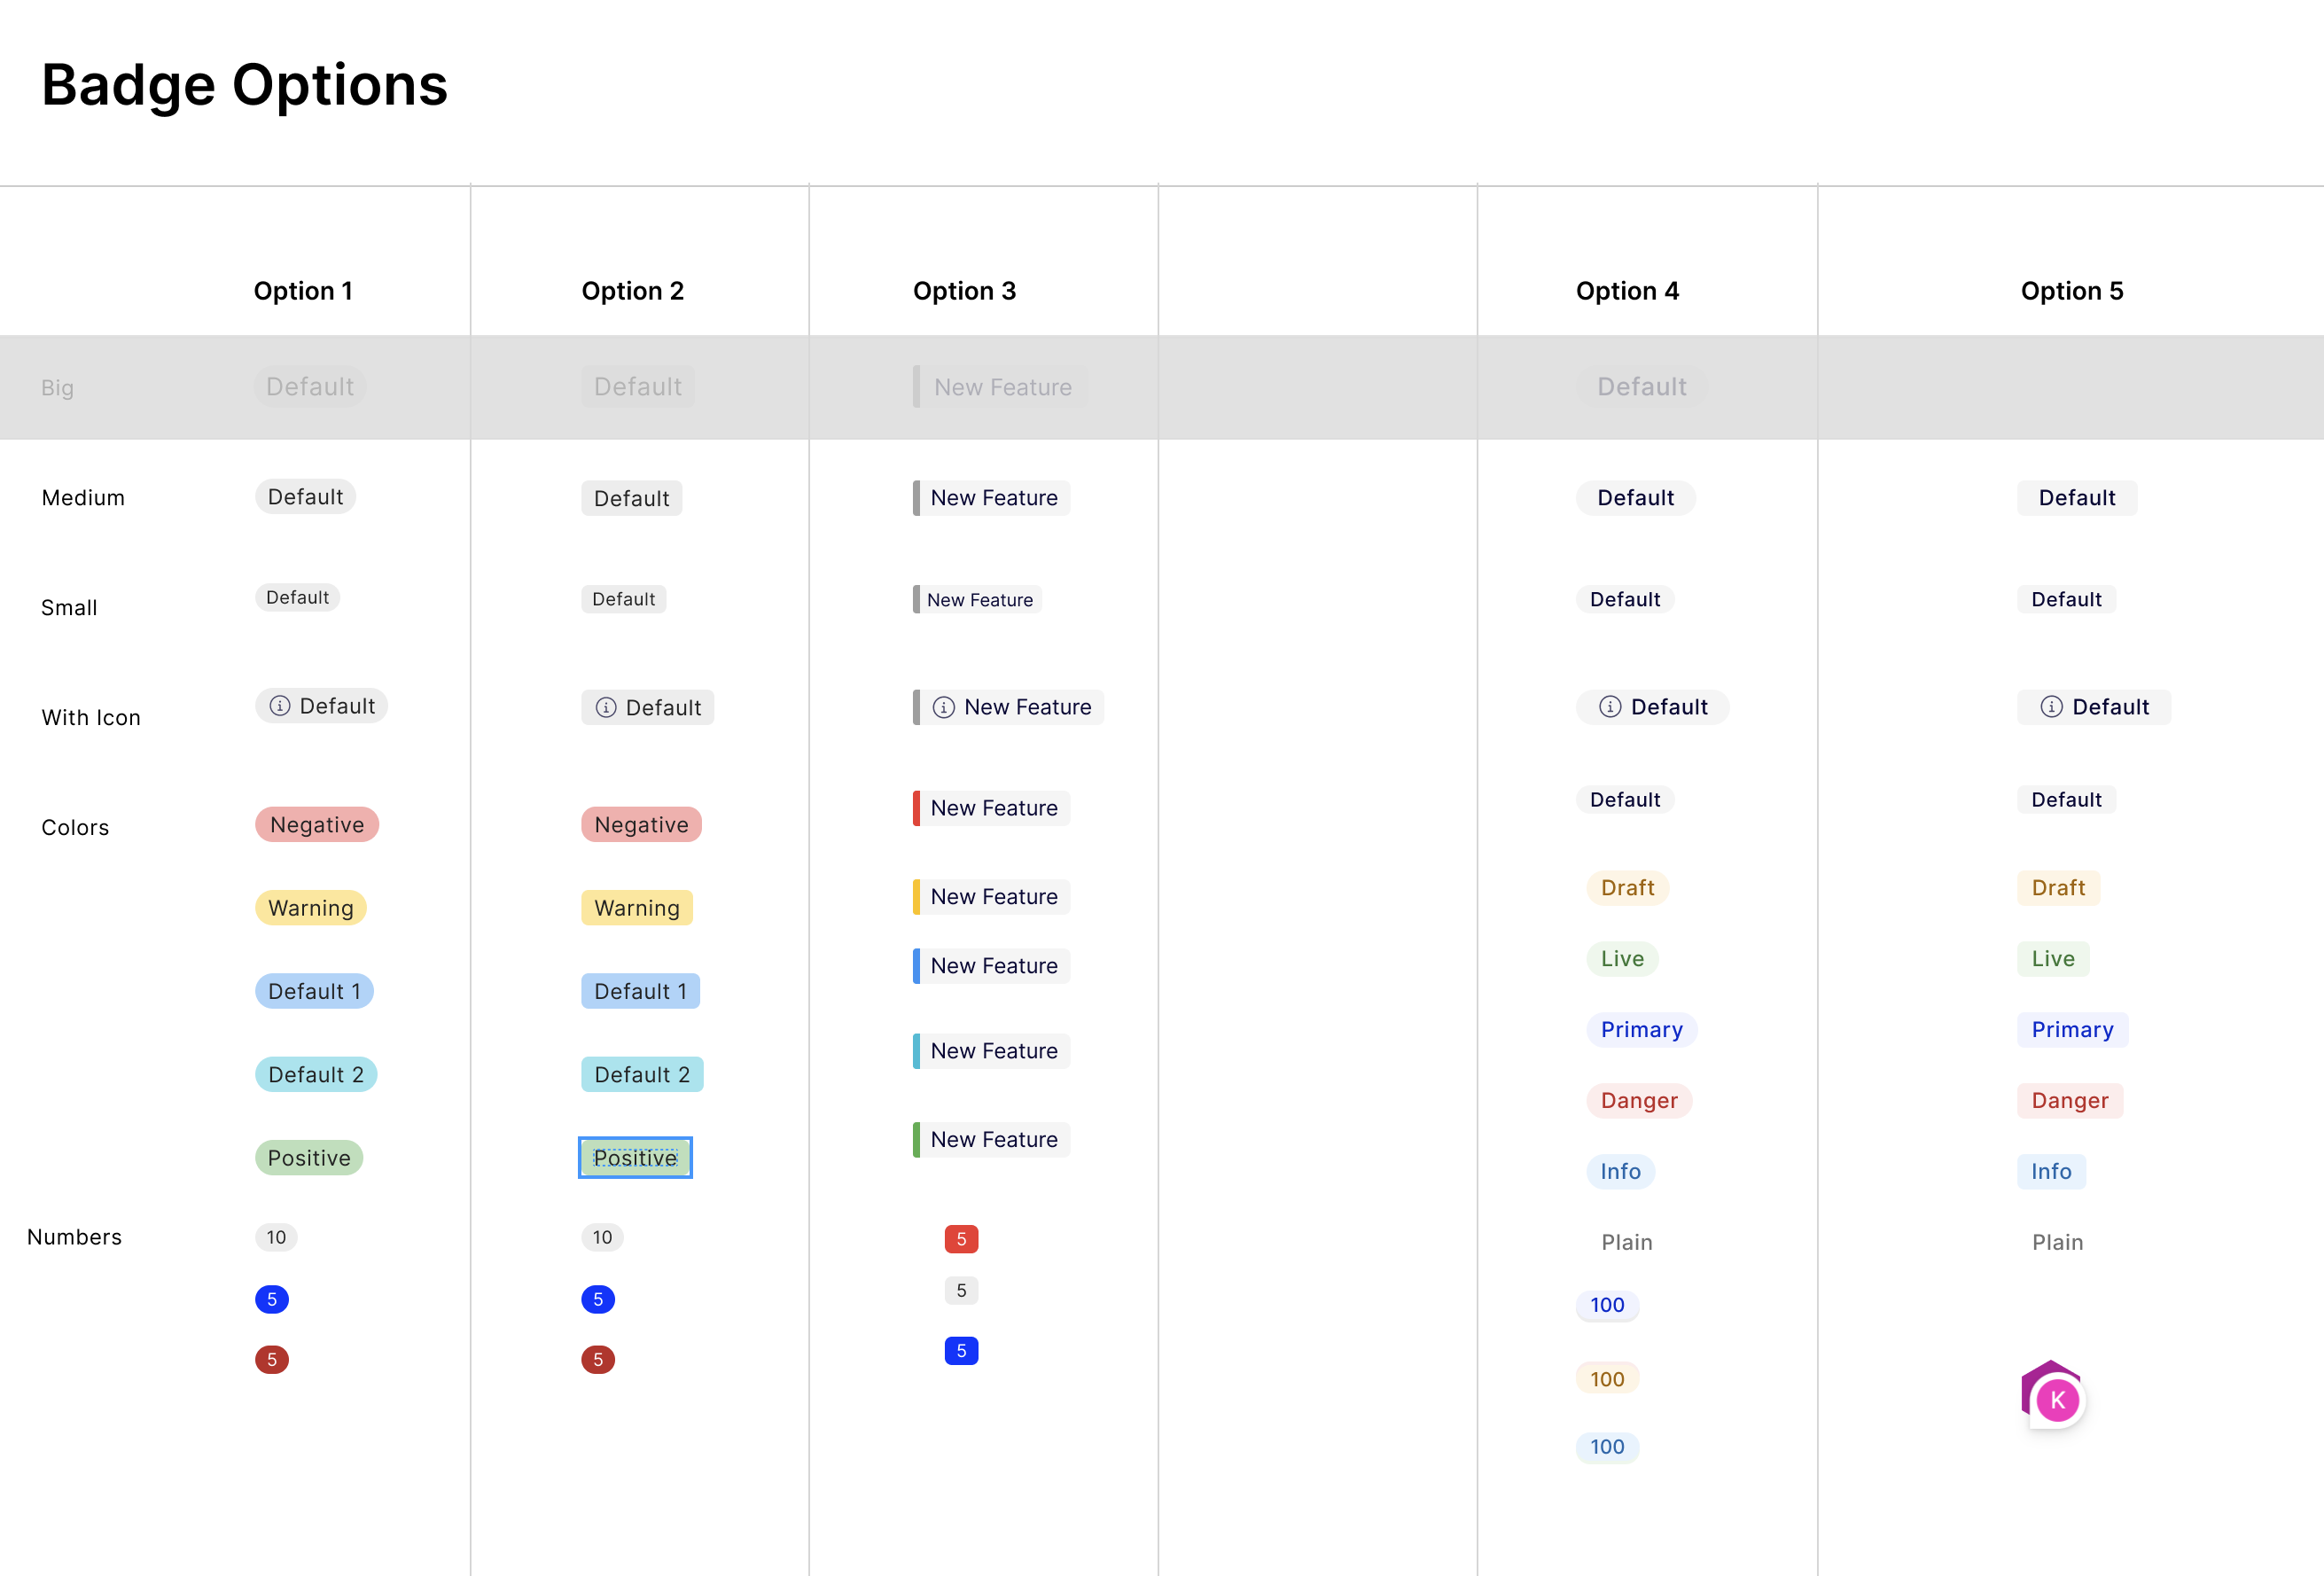This screenshot has width=2324, height=1576.
Task: Click the Warning badge in Option 2 Colors row
Action: (636, 906)
